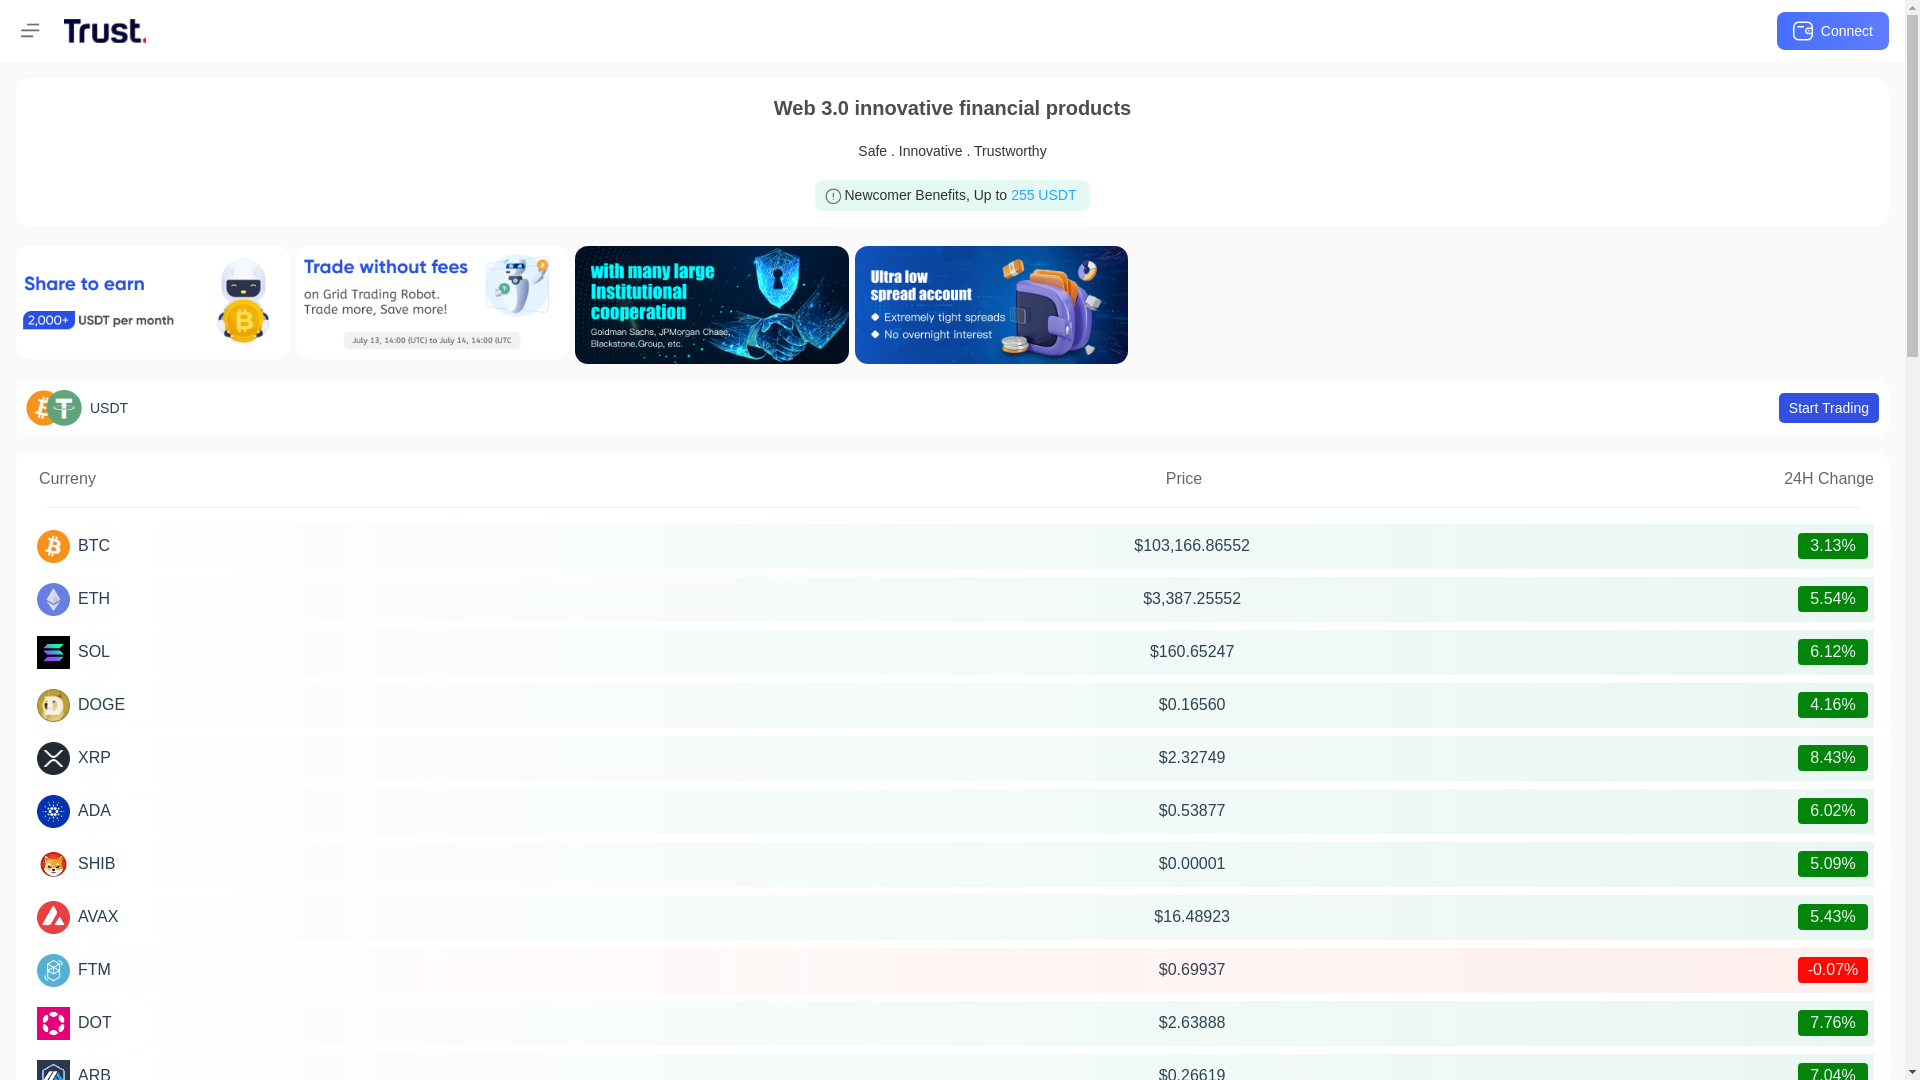Screen dimensions: 1920x1080
Task: Click the XRP price $2.32749
Action: click(1192, 758)
